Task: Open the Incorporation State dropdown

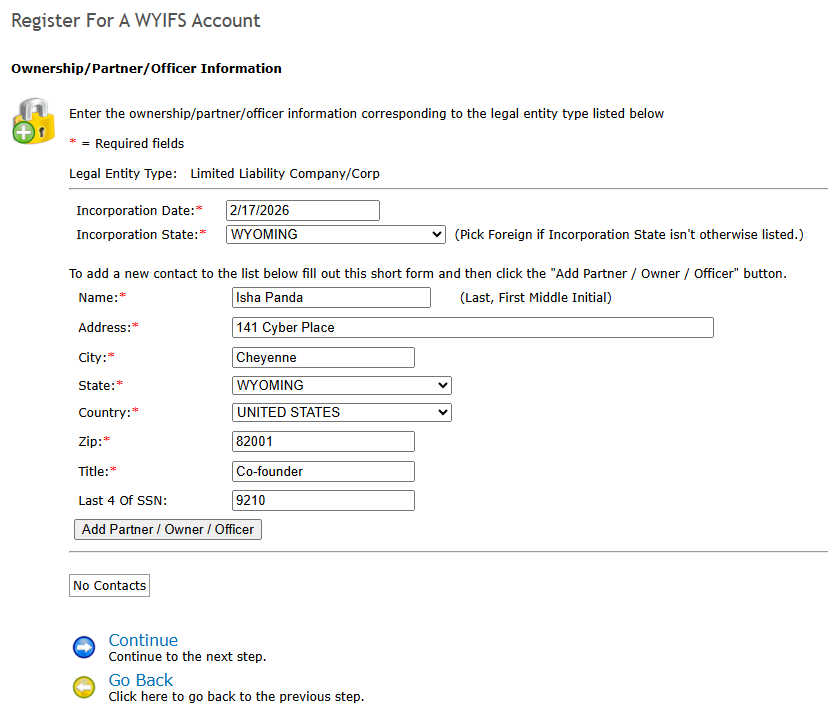Action: pos(336,234)
